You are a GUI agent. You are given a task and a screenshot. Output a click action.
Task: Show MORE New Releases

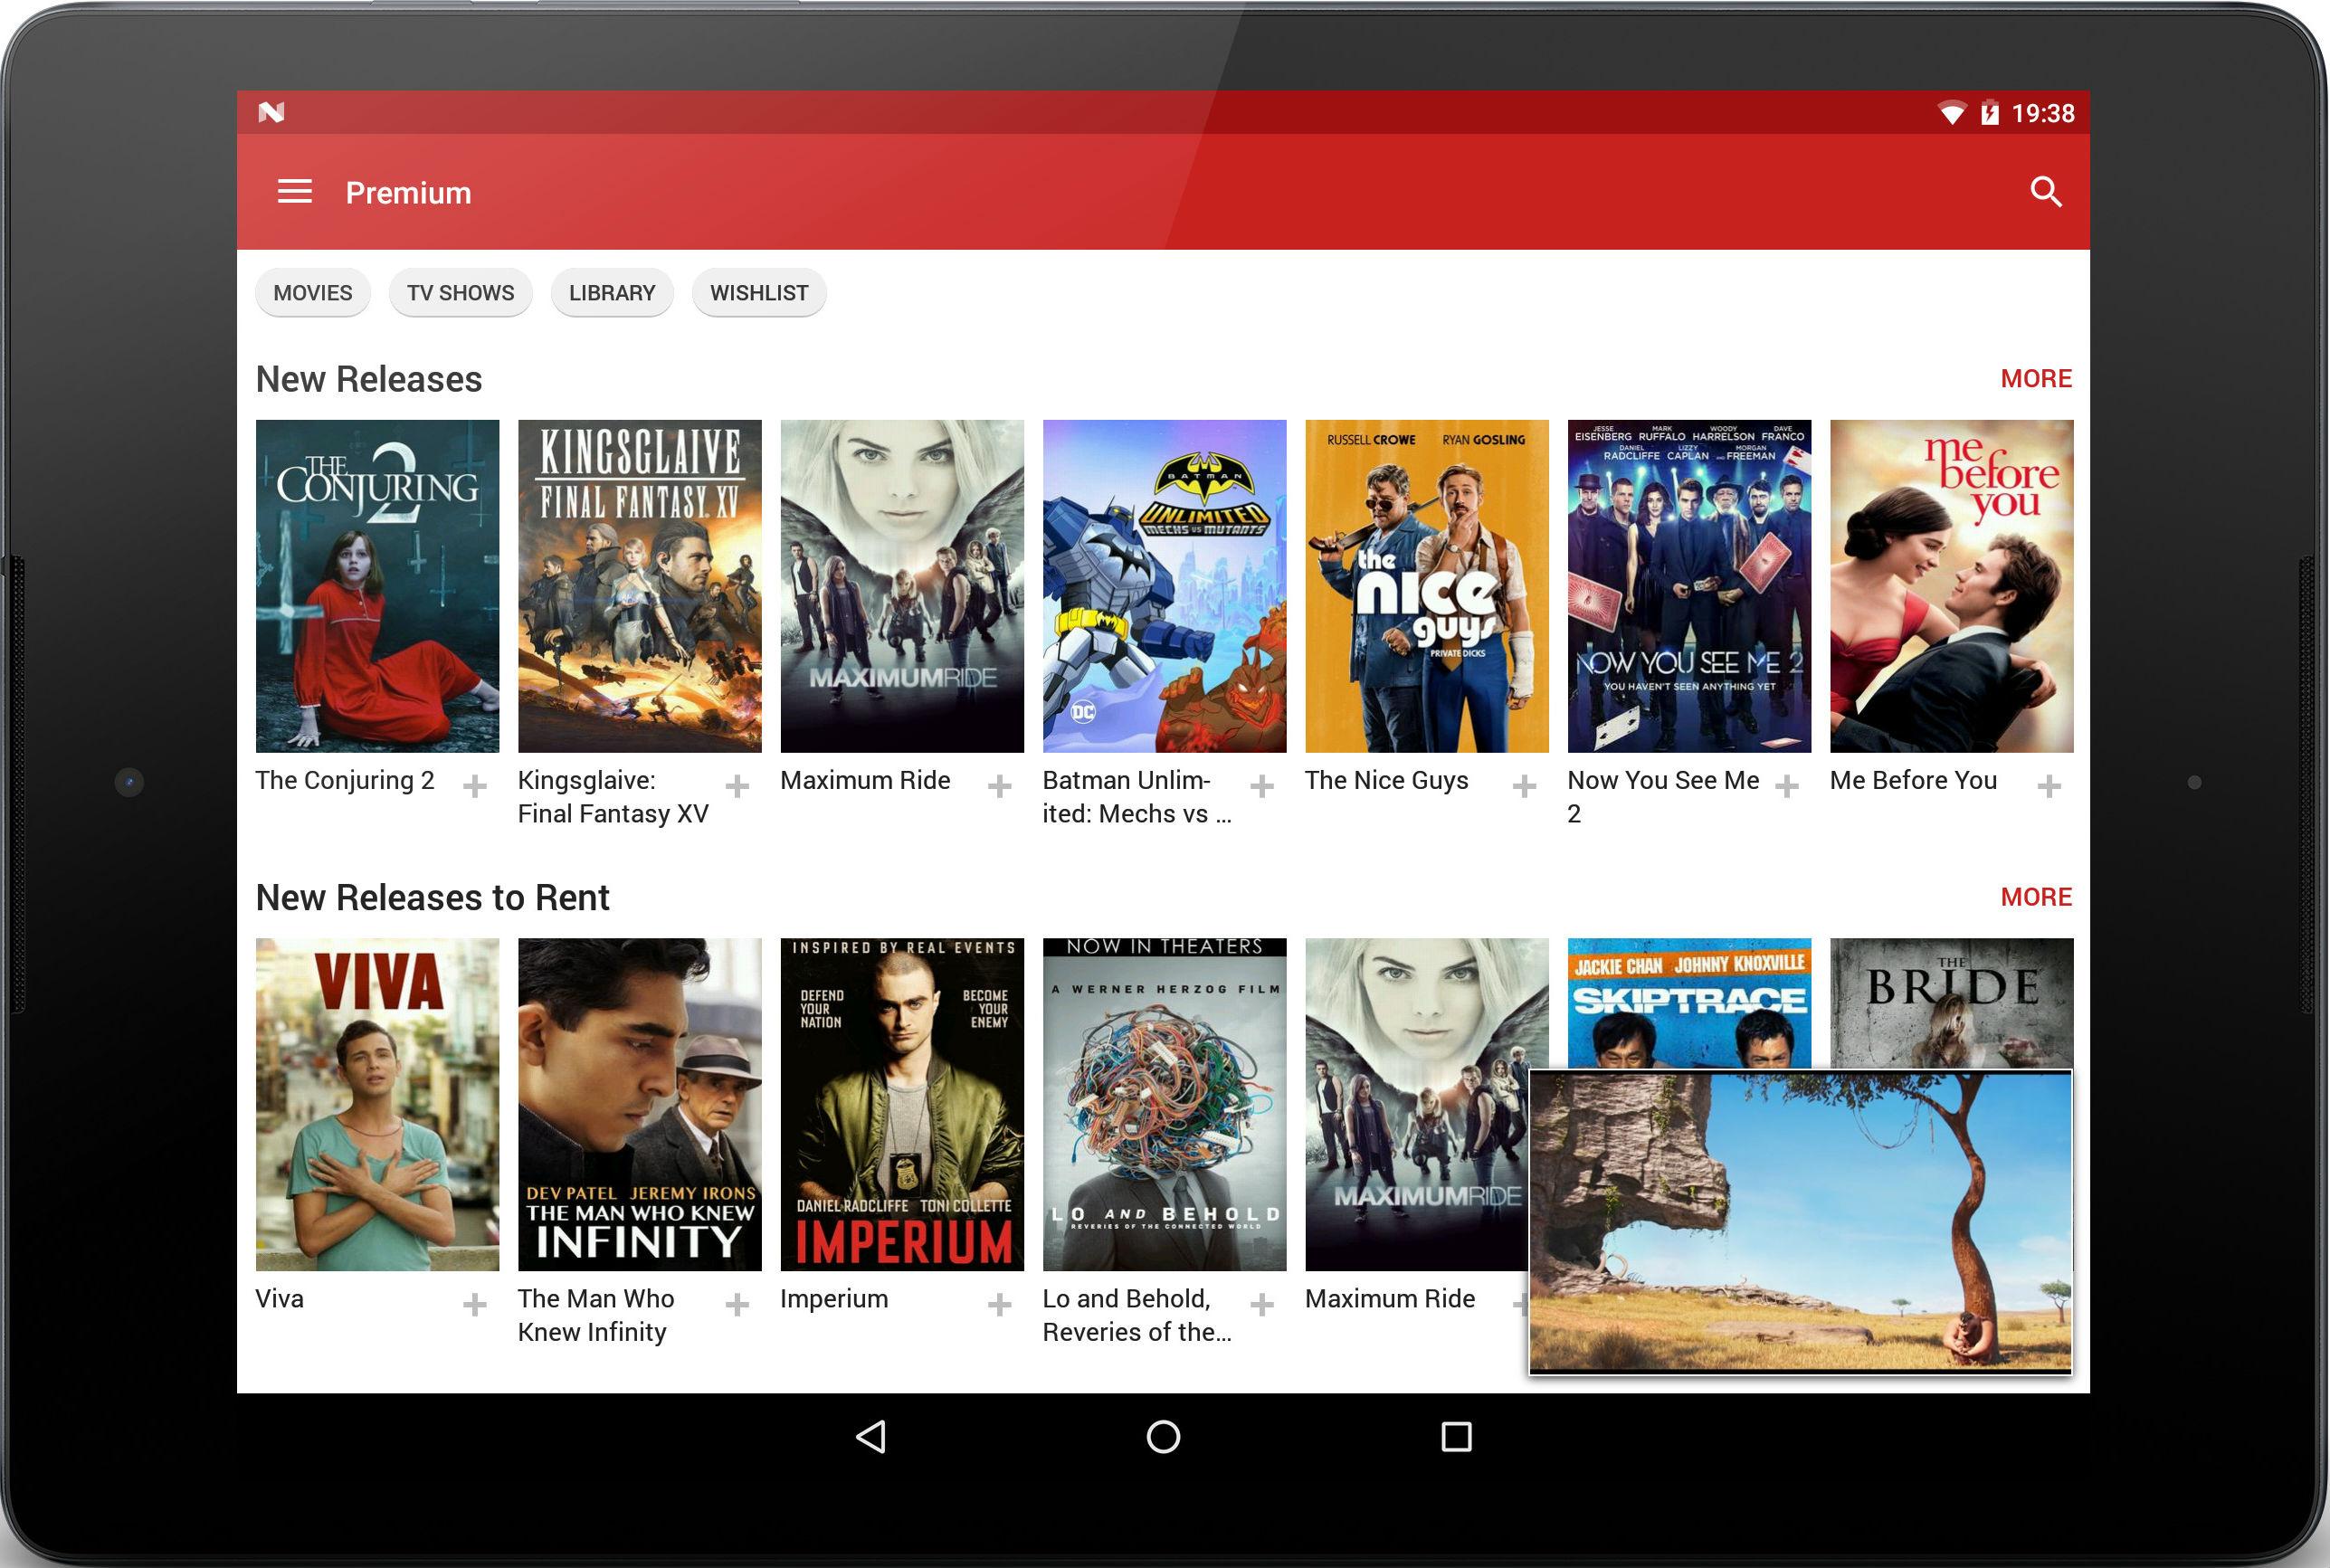(x=2036, y=379)
